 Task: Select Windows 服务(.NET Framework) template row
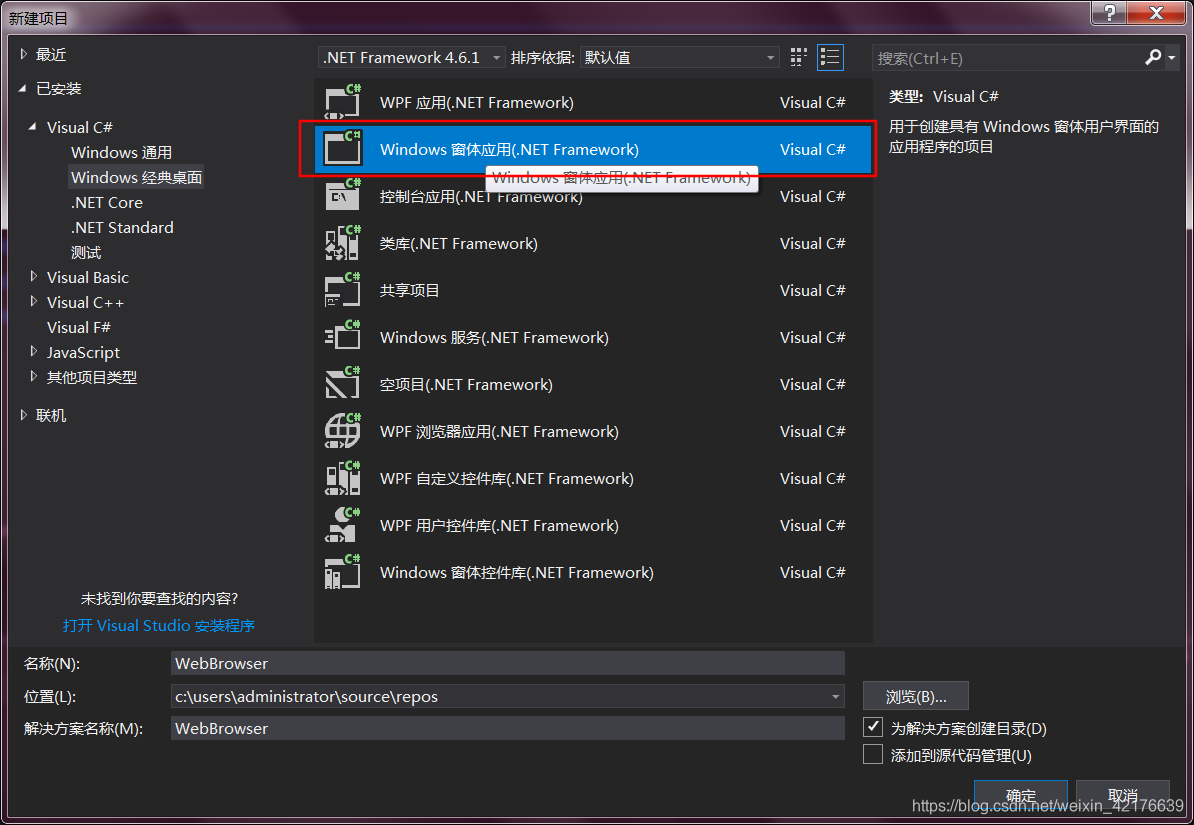pos(594,337)
